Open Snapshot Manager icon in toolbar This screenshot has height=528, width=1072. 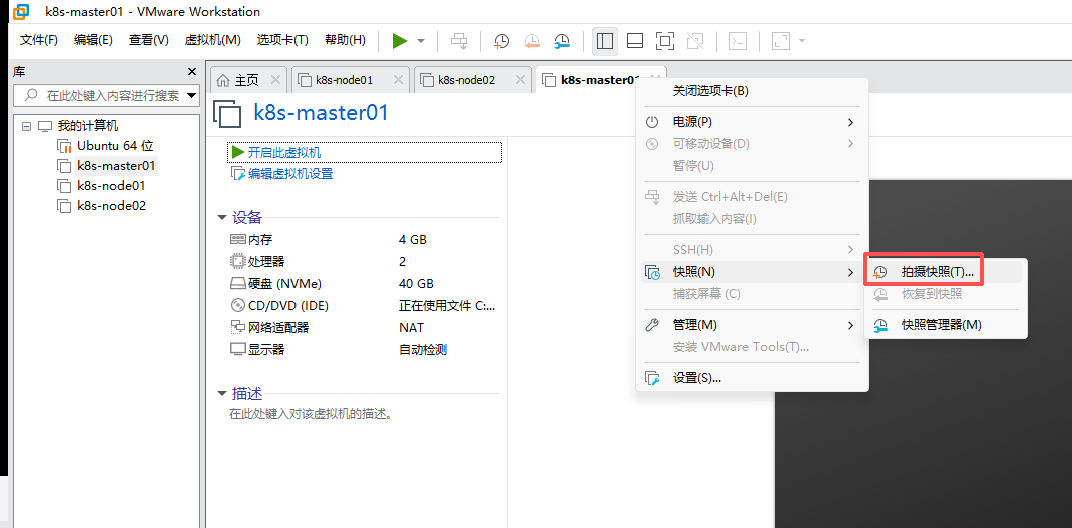pos(562,41)
